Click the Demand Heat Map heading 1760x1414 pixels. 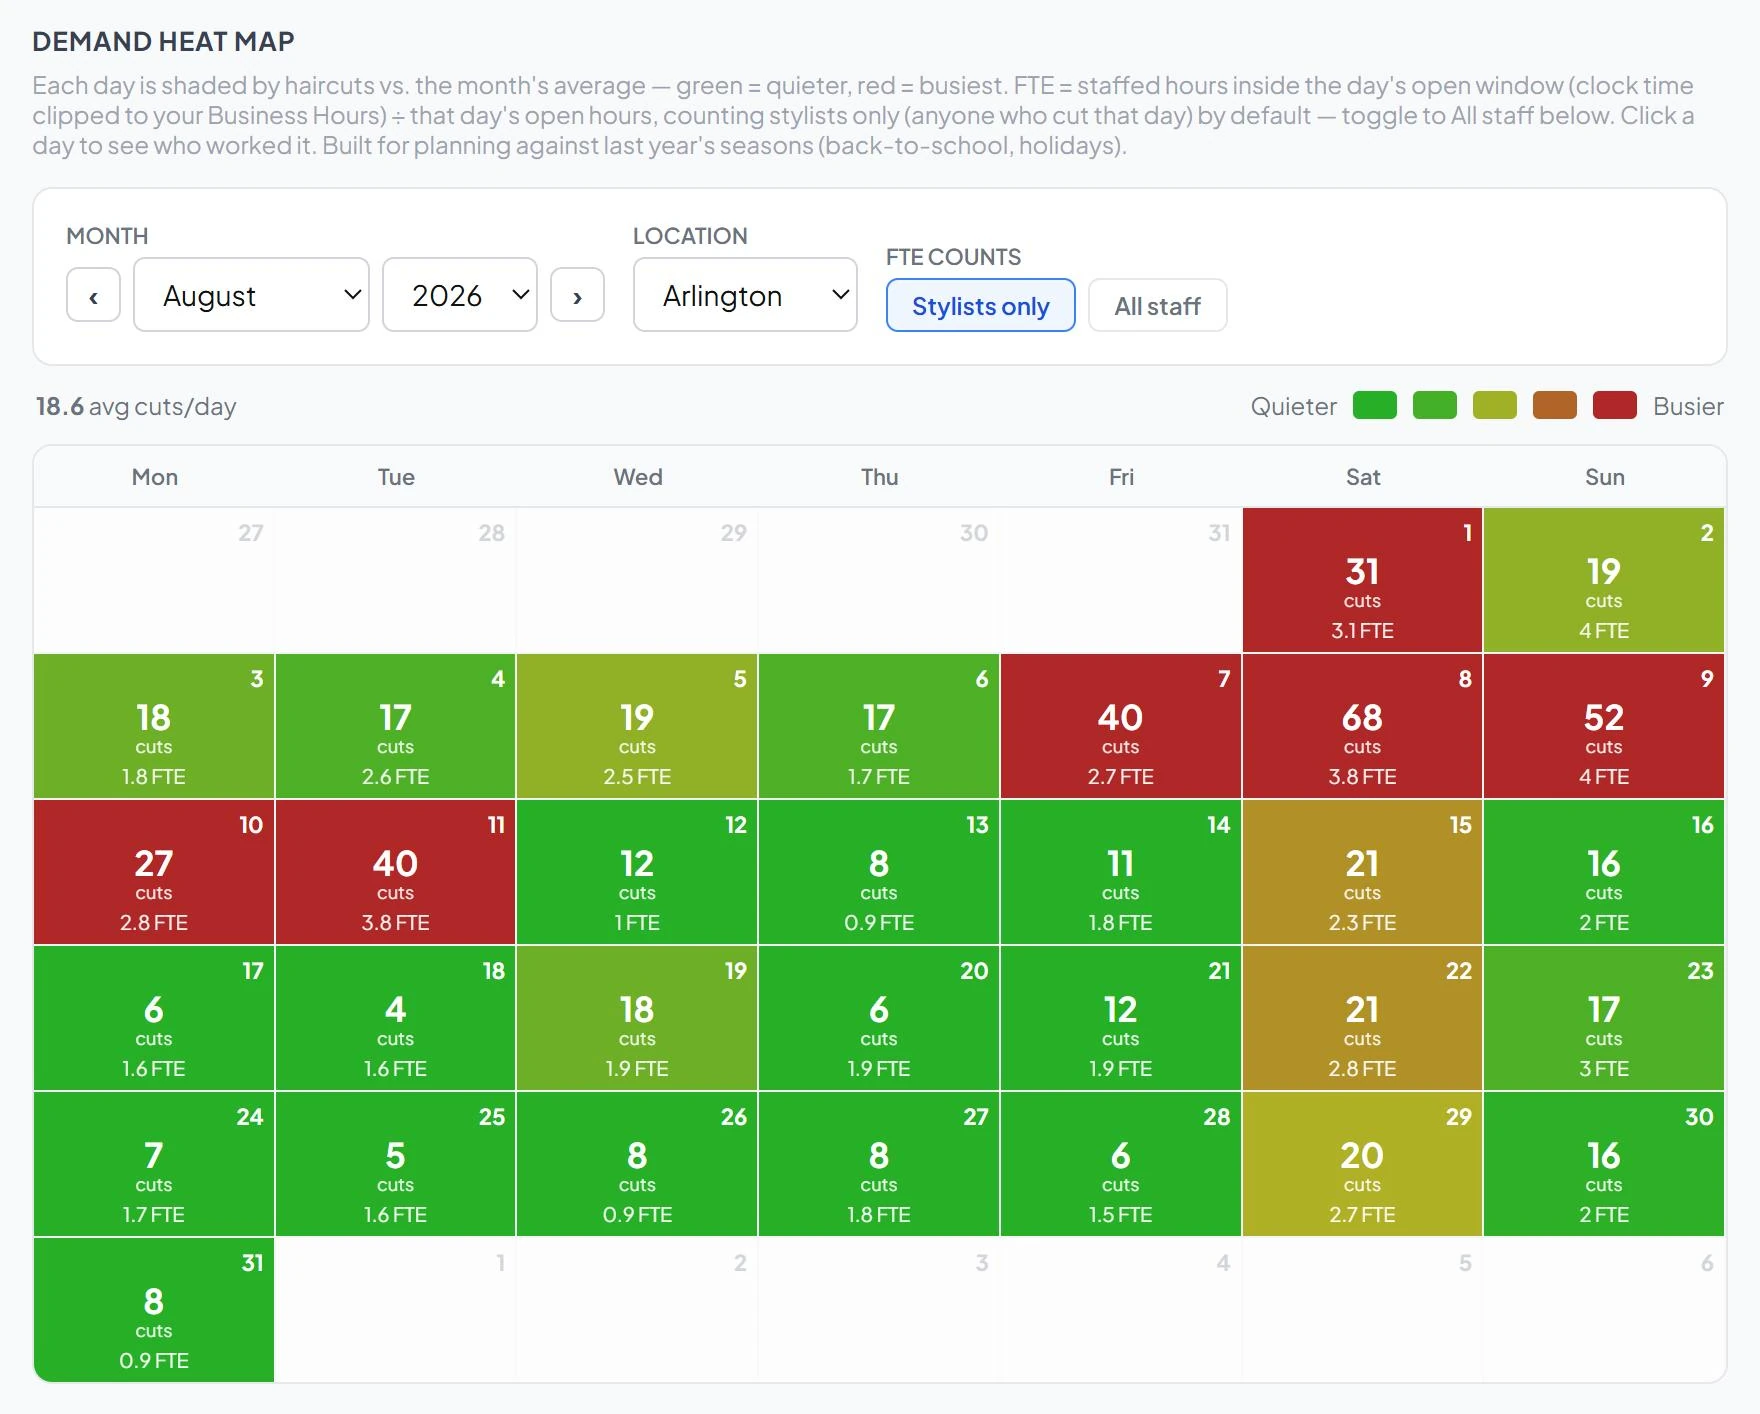(x=163, y=41)
